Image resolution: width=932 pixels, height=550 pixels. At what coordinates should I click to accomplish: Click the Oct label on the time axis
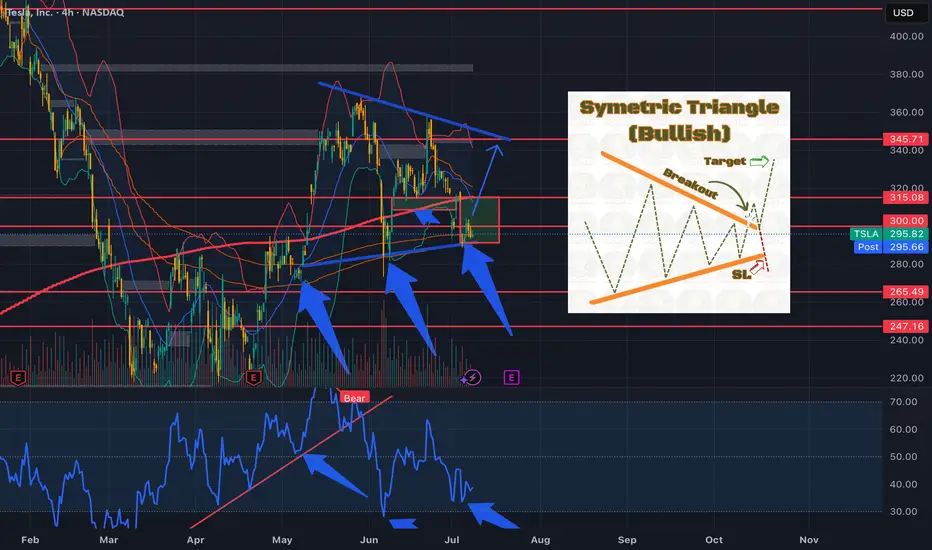pos(713,540)
